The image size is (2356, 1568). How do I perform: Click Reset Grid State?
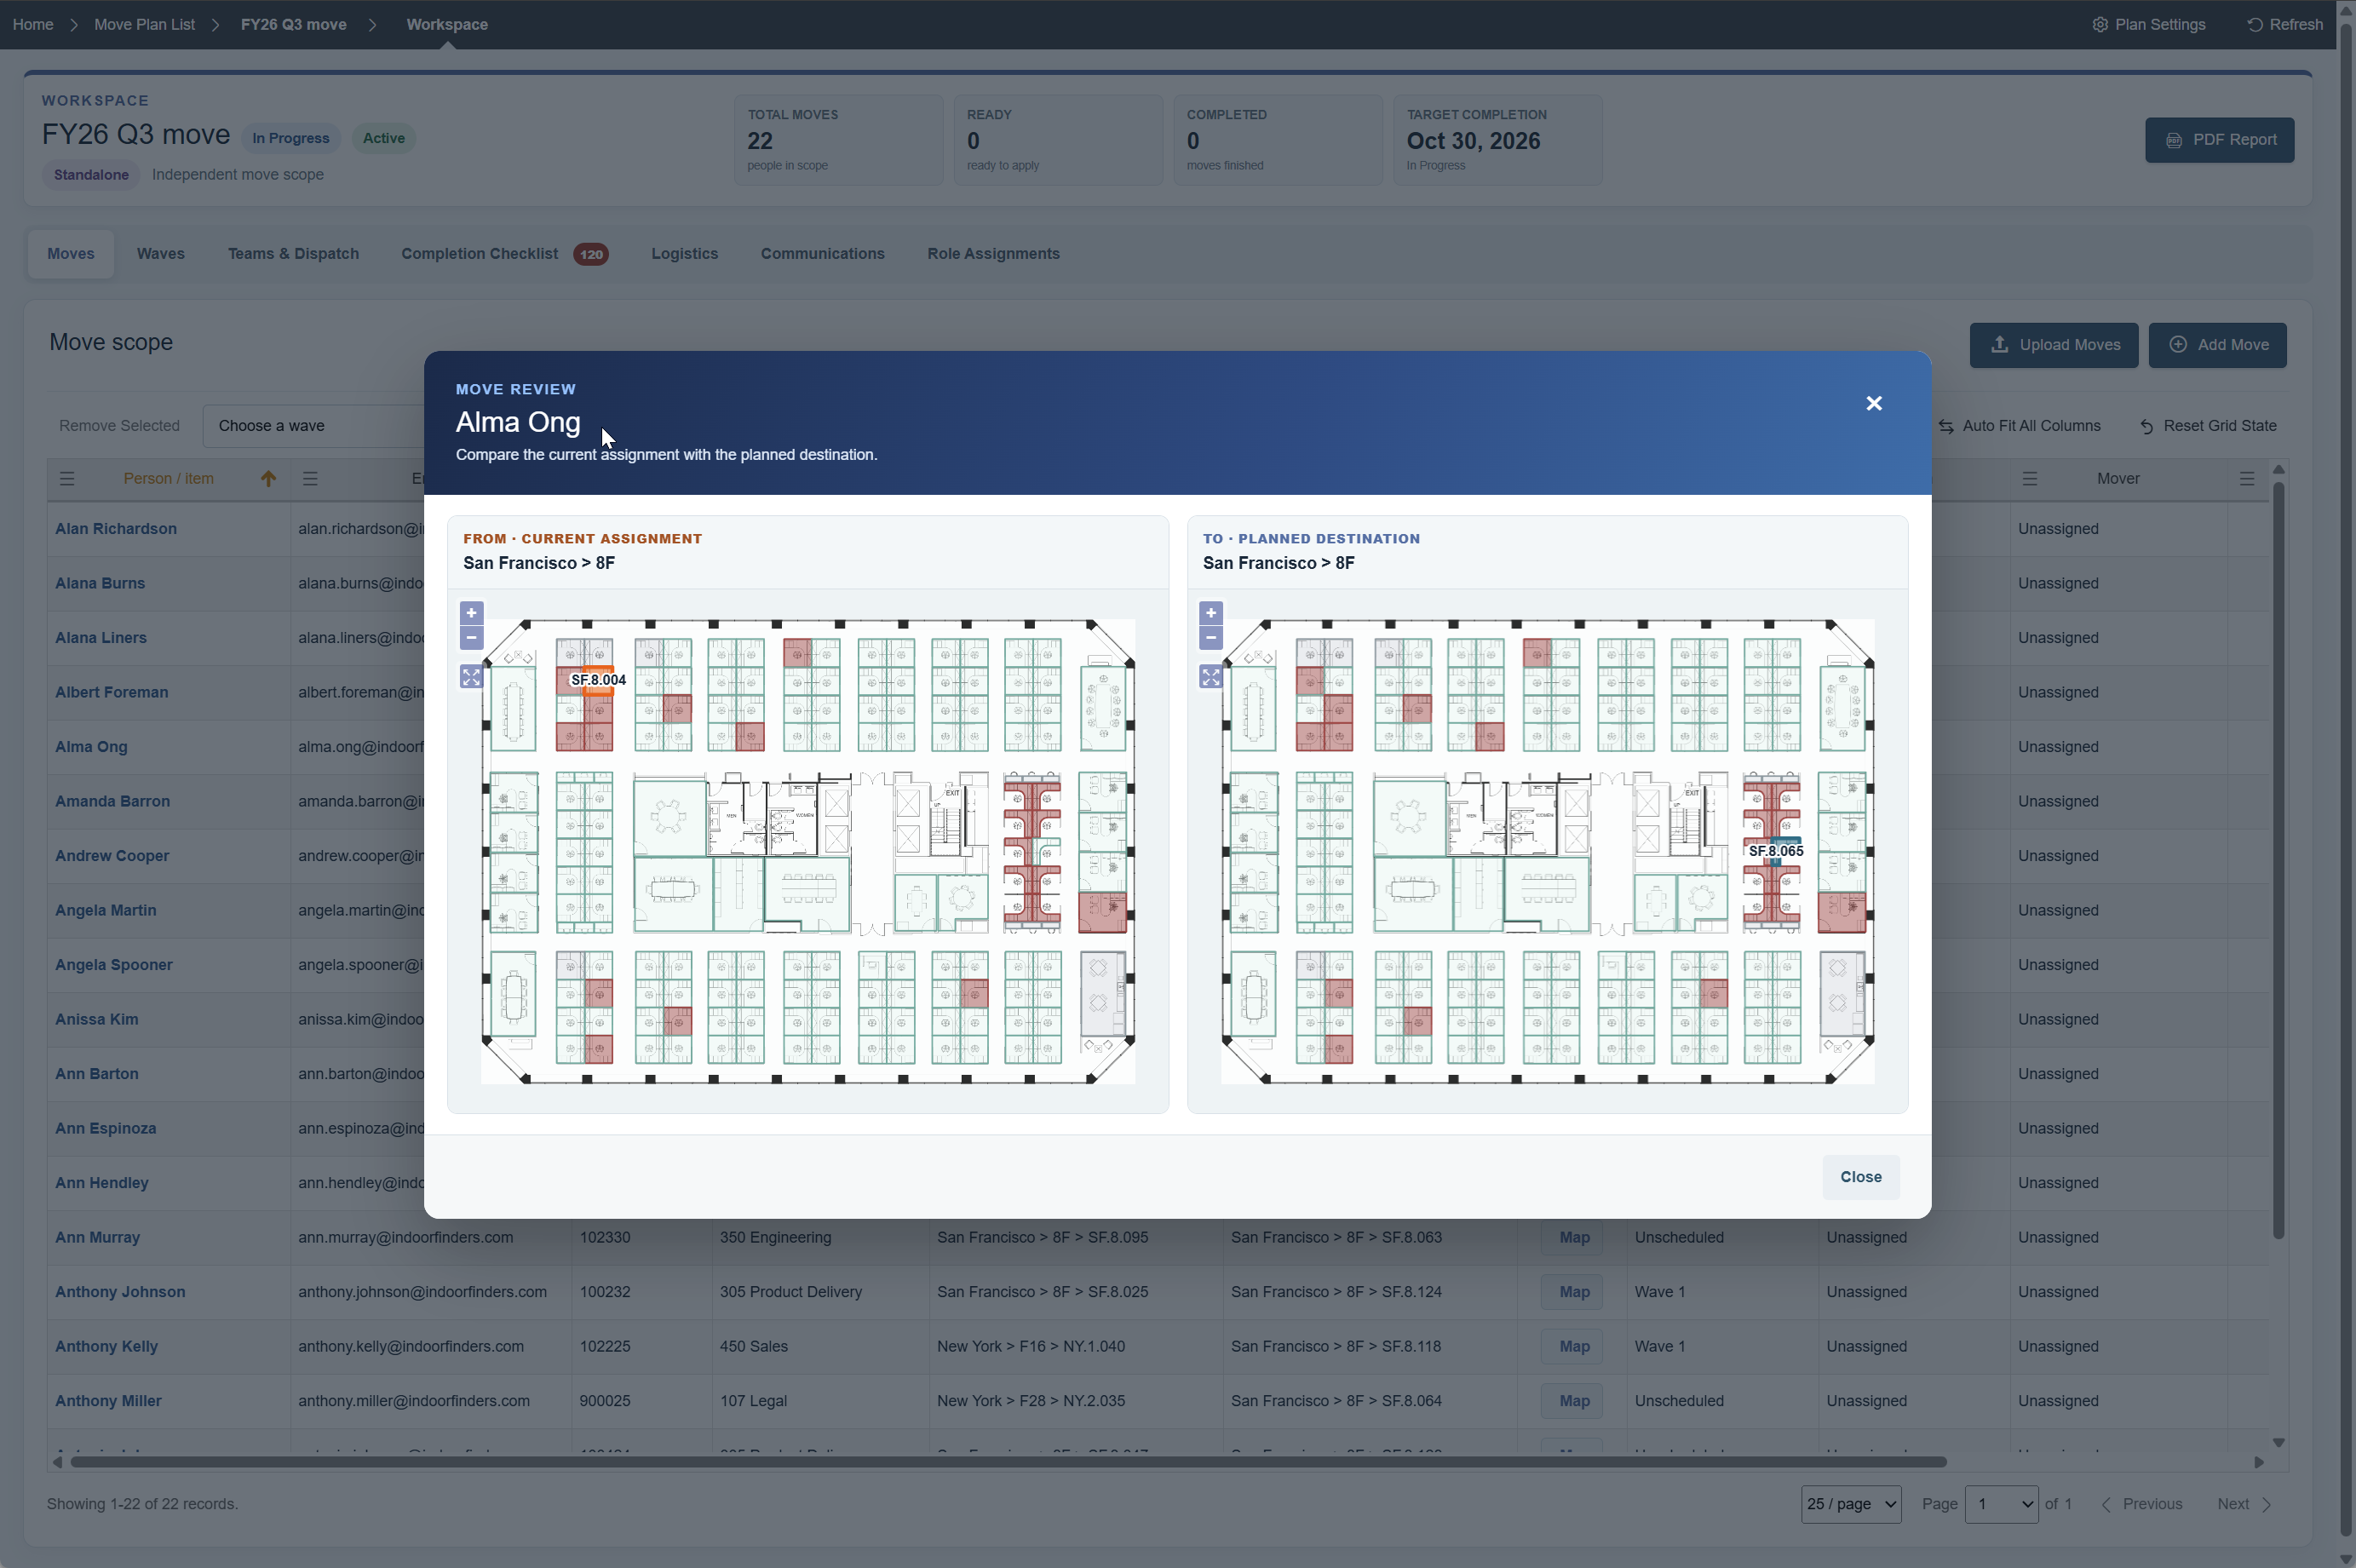(2208, 426)
